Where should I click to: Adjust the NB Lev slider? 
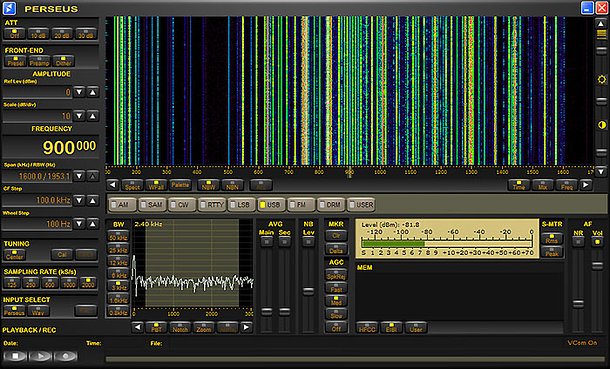[308, 291]
